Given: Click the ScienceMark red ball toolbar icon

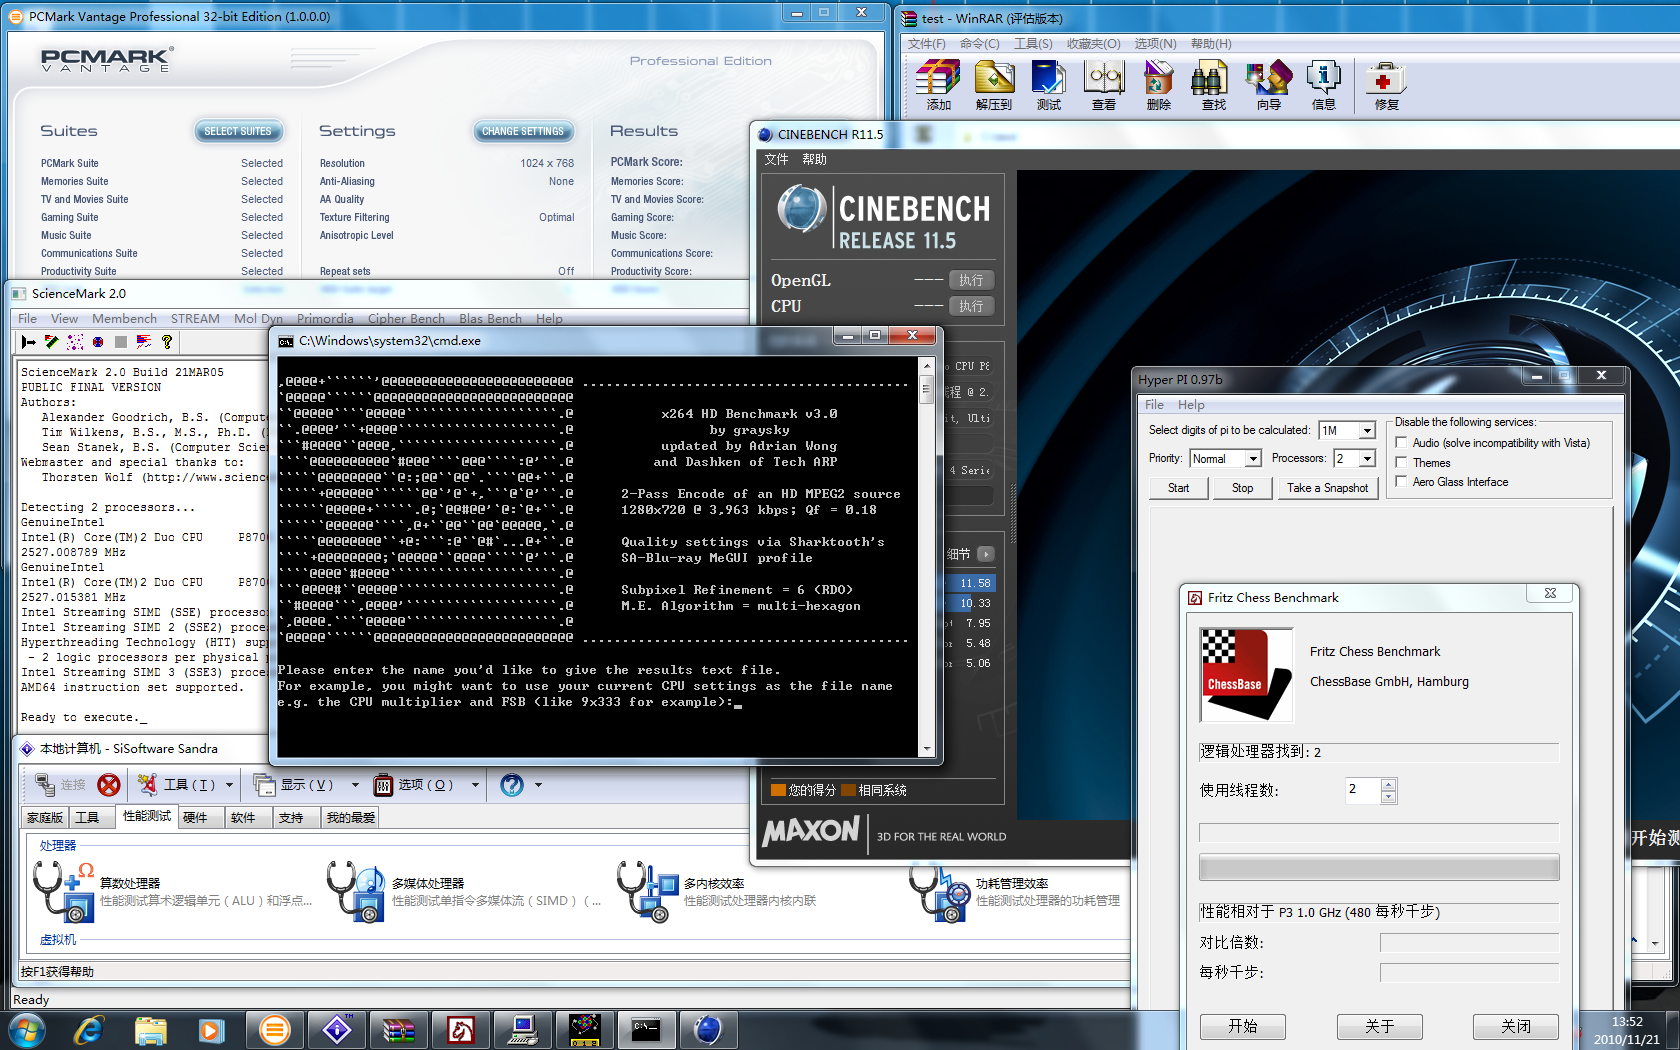Looking at the screenshot, I should [x=98, y=342].
